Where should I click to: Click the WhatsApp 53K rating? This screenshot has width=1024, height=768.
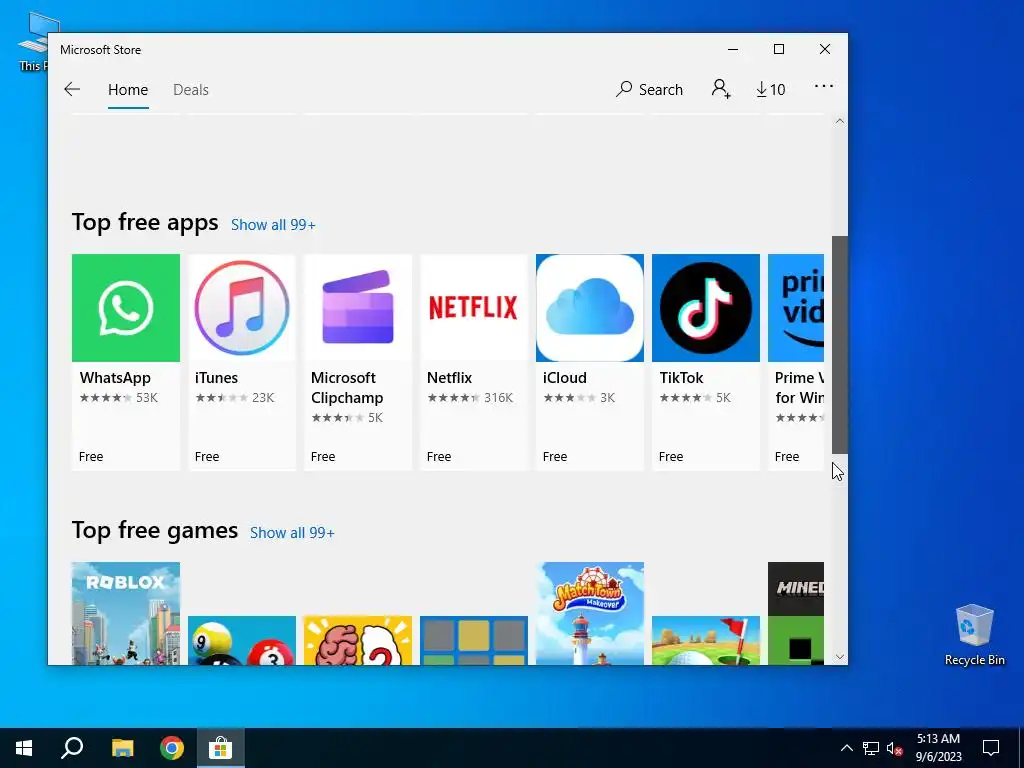[119, 398]
